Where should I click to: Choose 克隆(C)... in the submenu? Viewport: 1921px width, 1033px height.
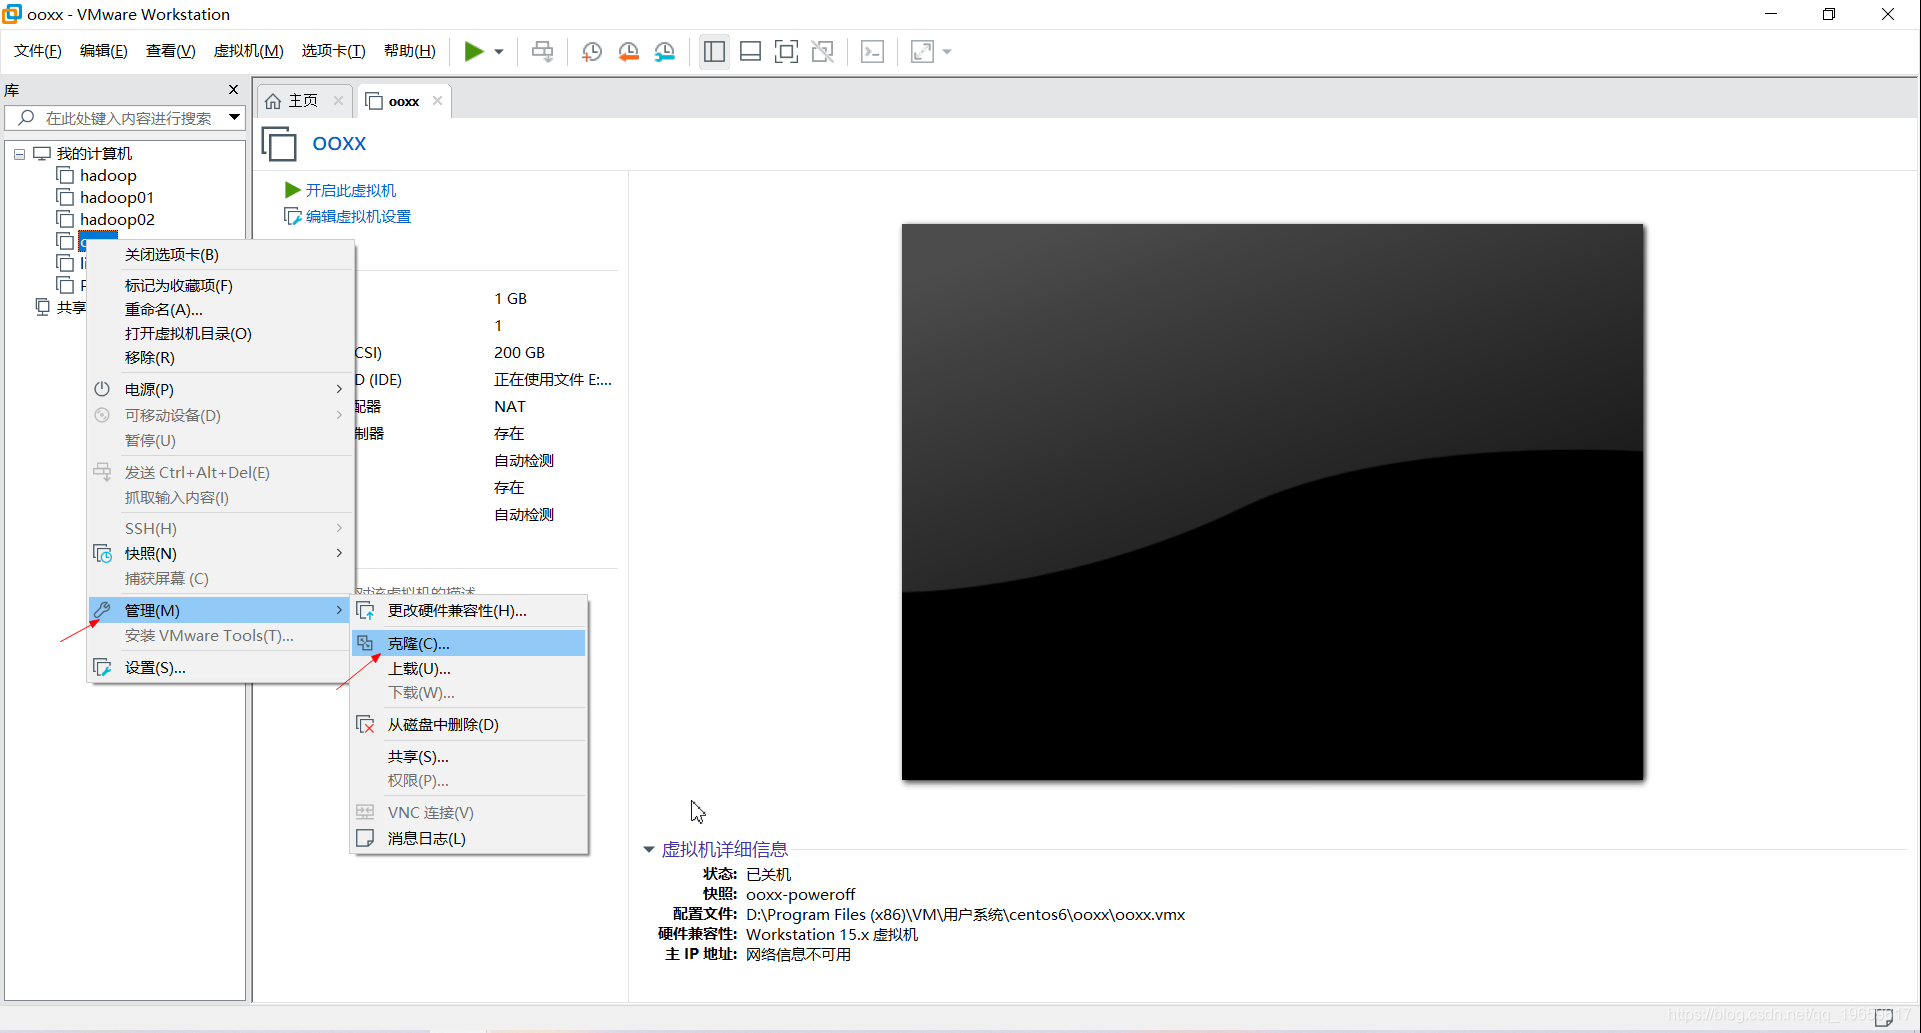(x=469, y=643)
